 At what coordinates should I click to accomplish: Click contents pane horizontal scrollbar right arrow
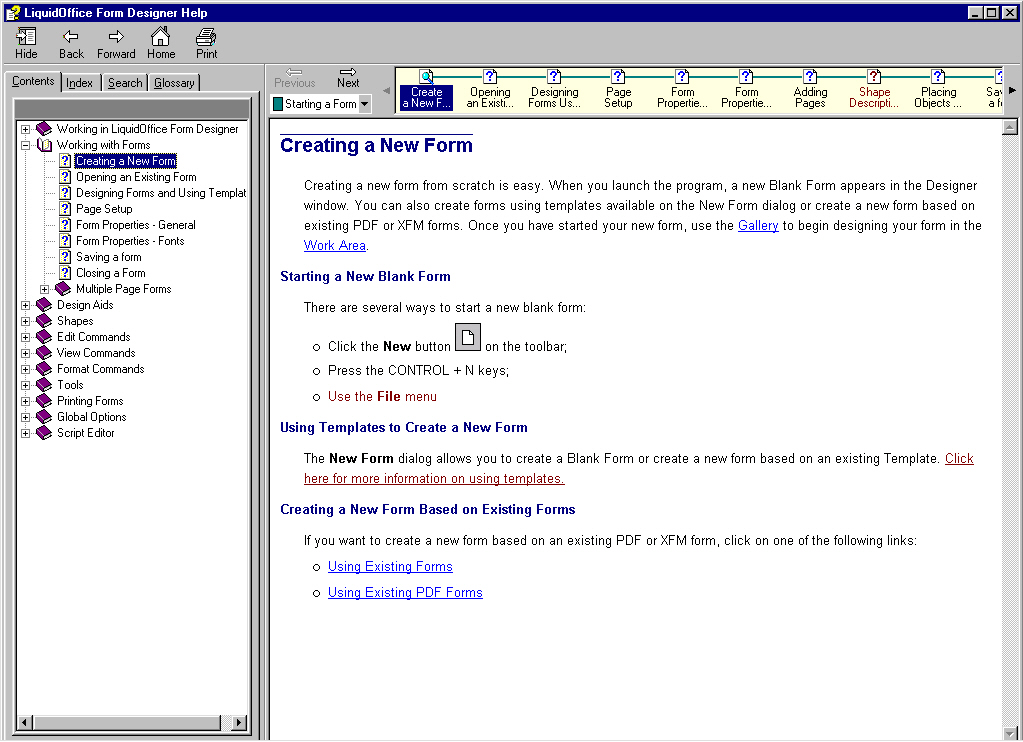click(239, 722)
